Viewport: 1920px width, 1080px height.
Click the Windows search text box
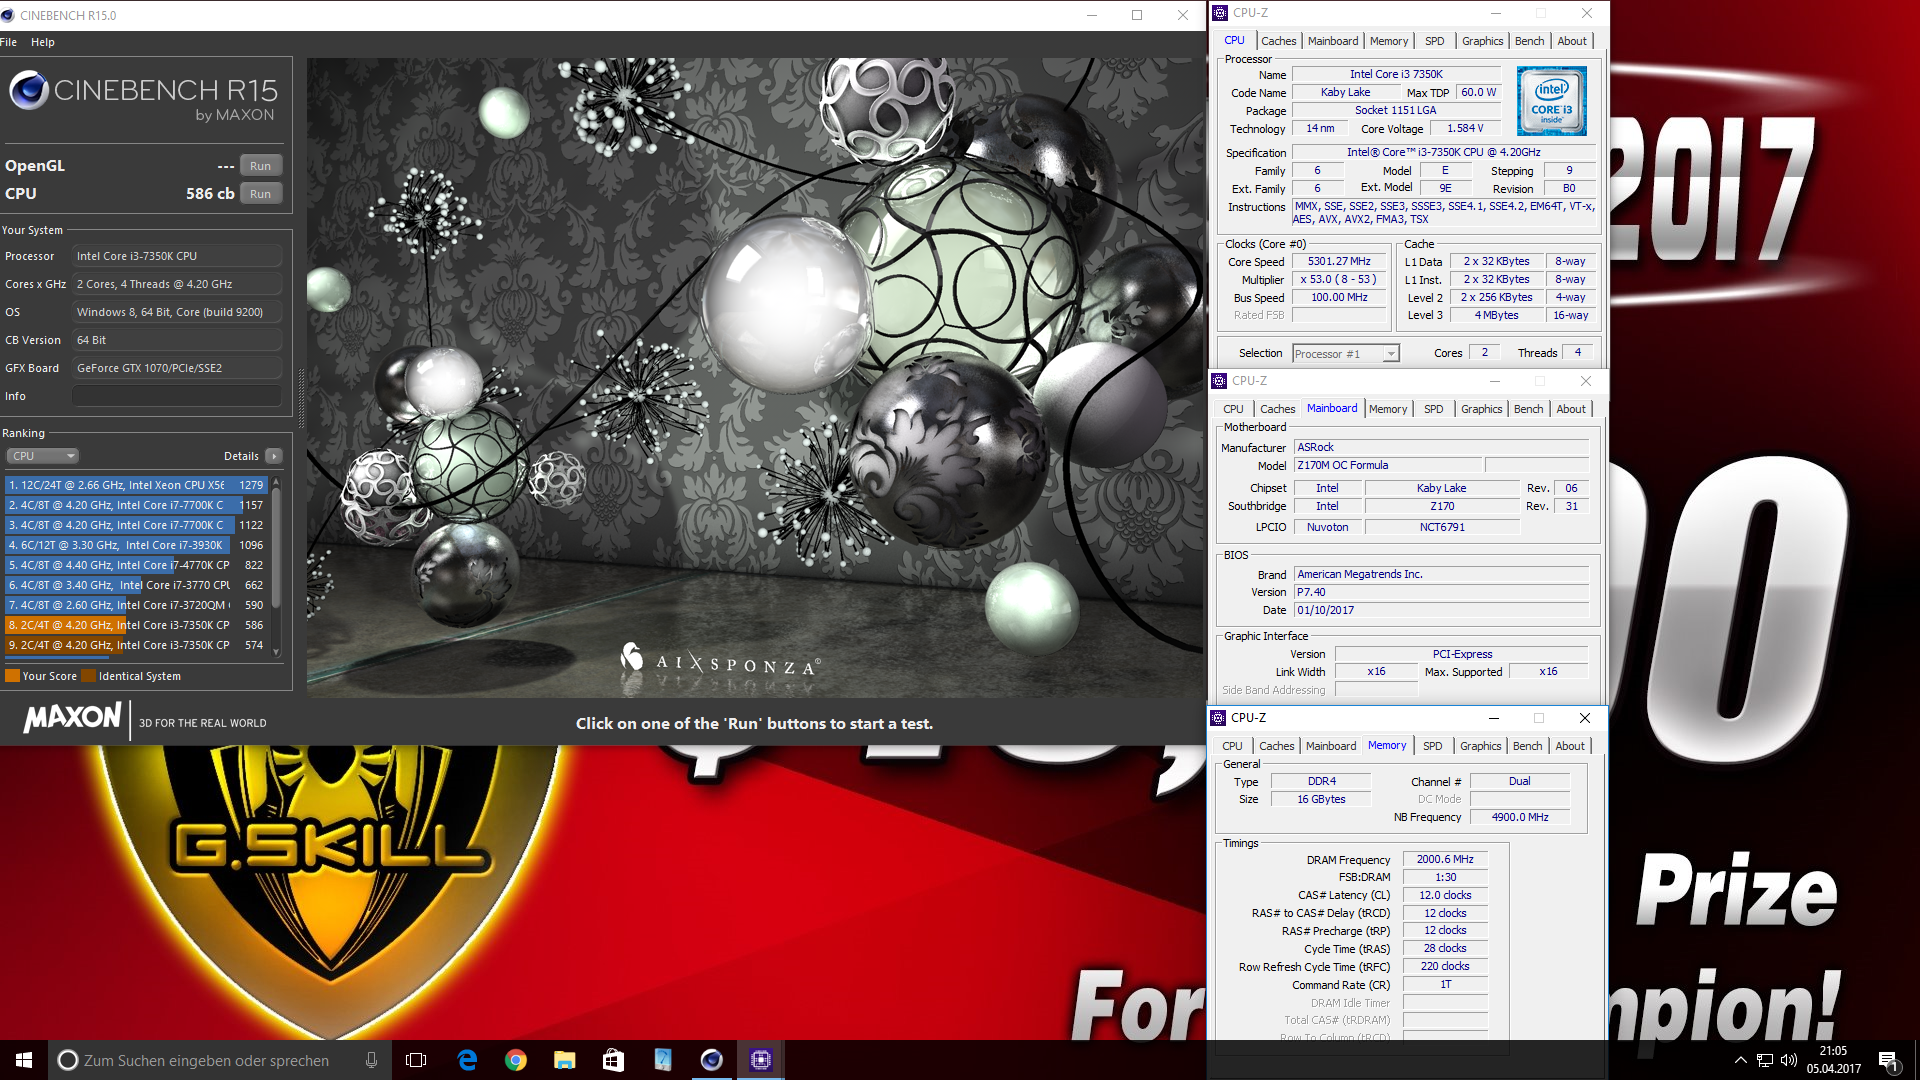(x=205, y=1060)
